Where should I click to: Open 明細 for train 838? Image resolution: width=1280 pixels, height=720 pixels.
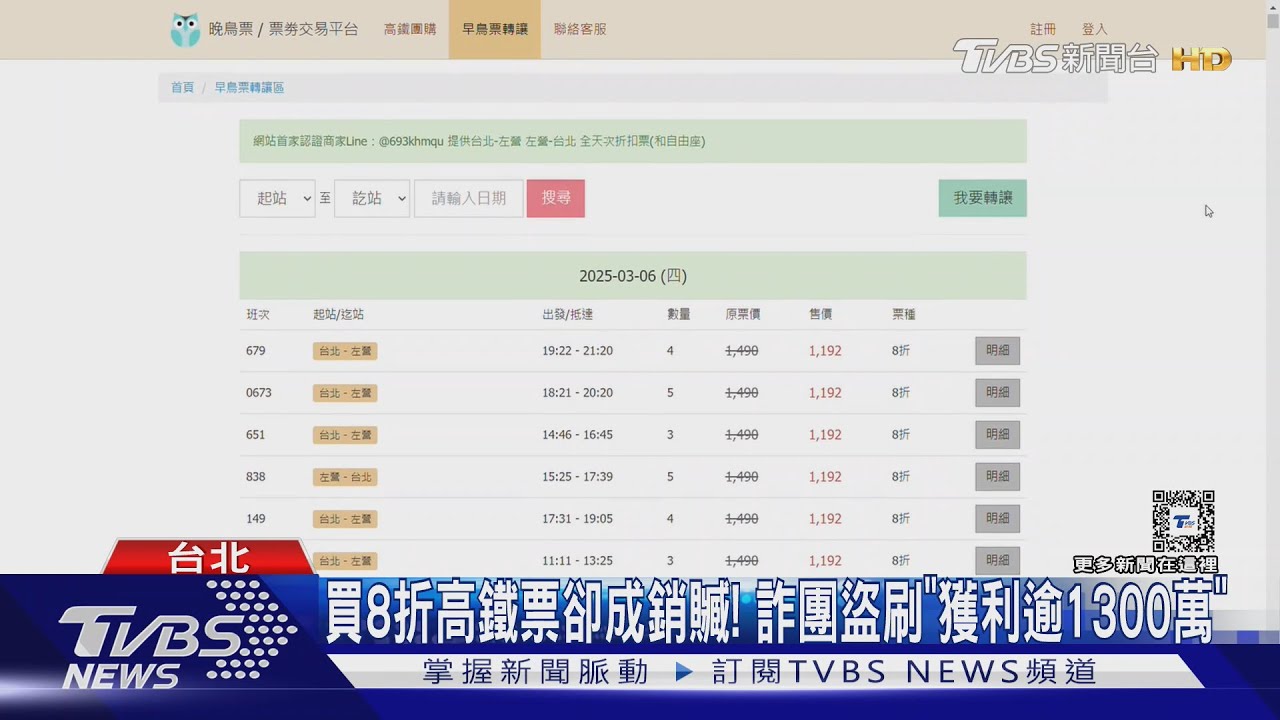998,477
